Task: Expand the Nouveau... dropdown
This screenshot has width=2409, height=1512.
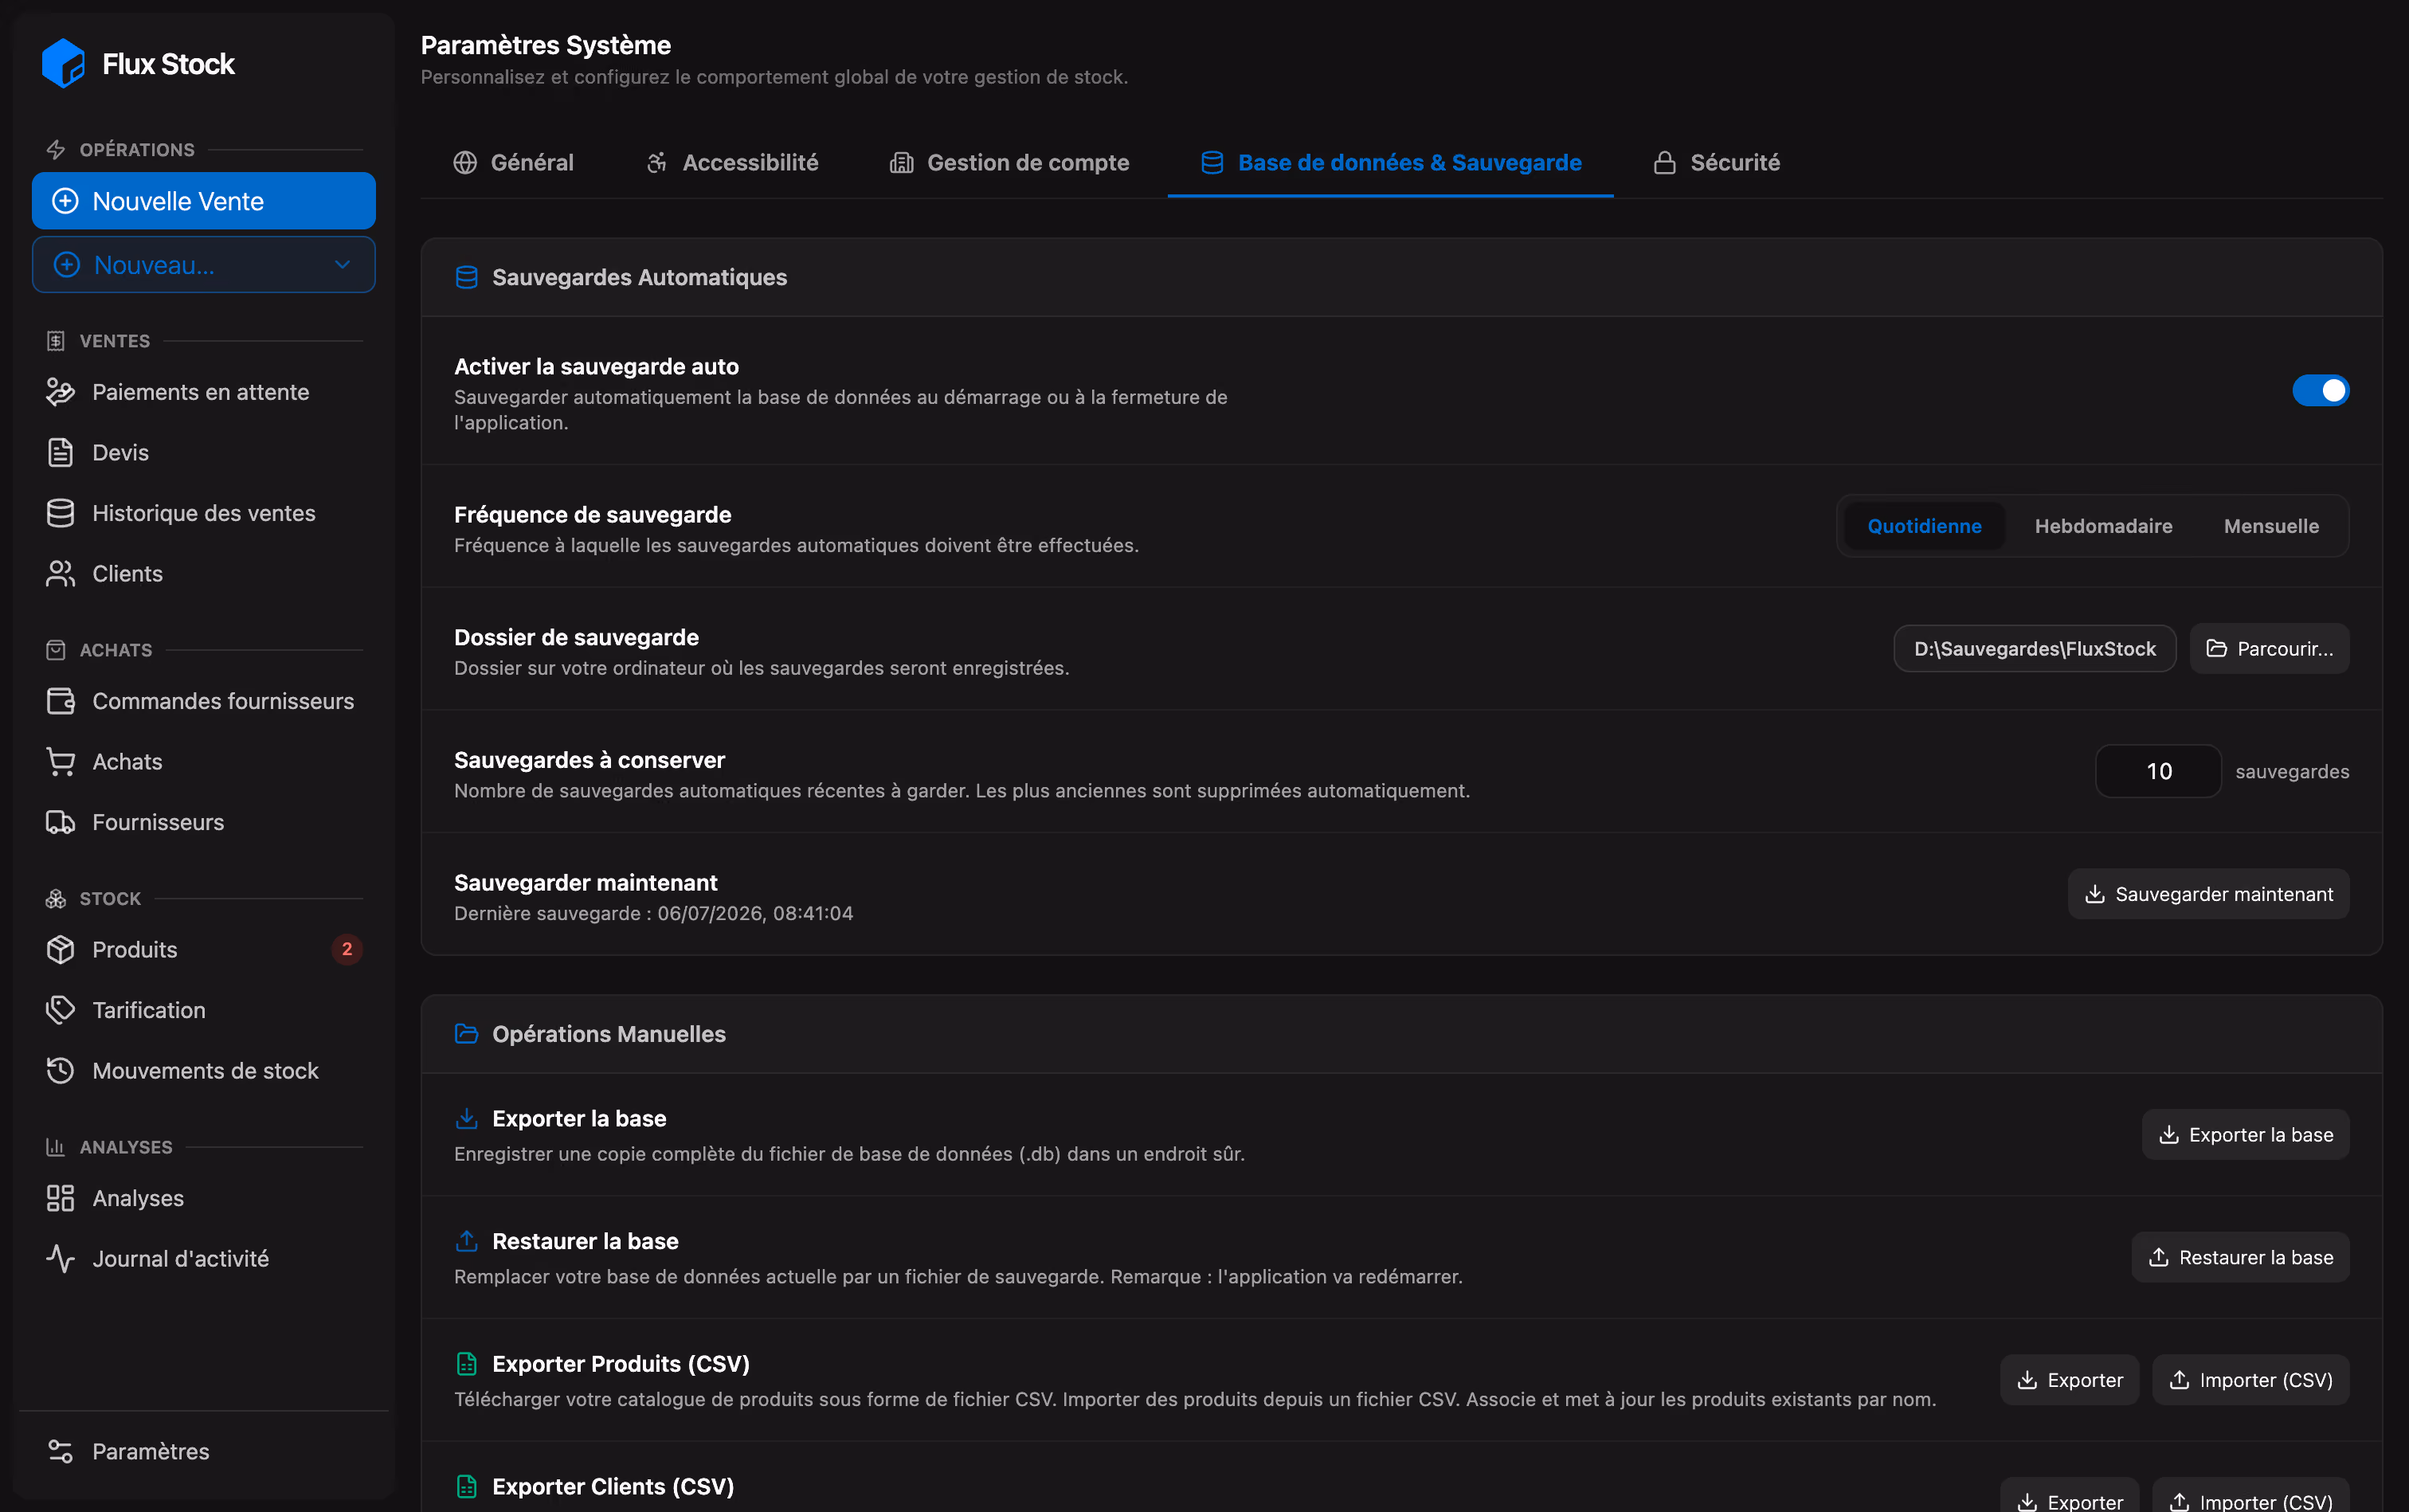Action: pos(204,265)
